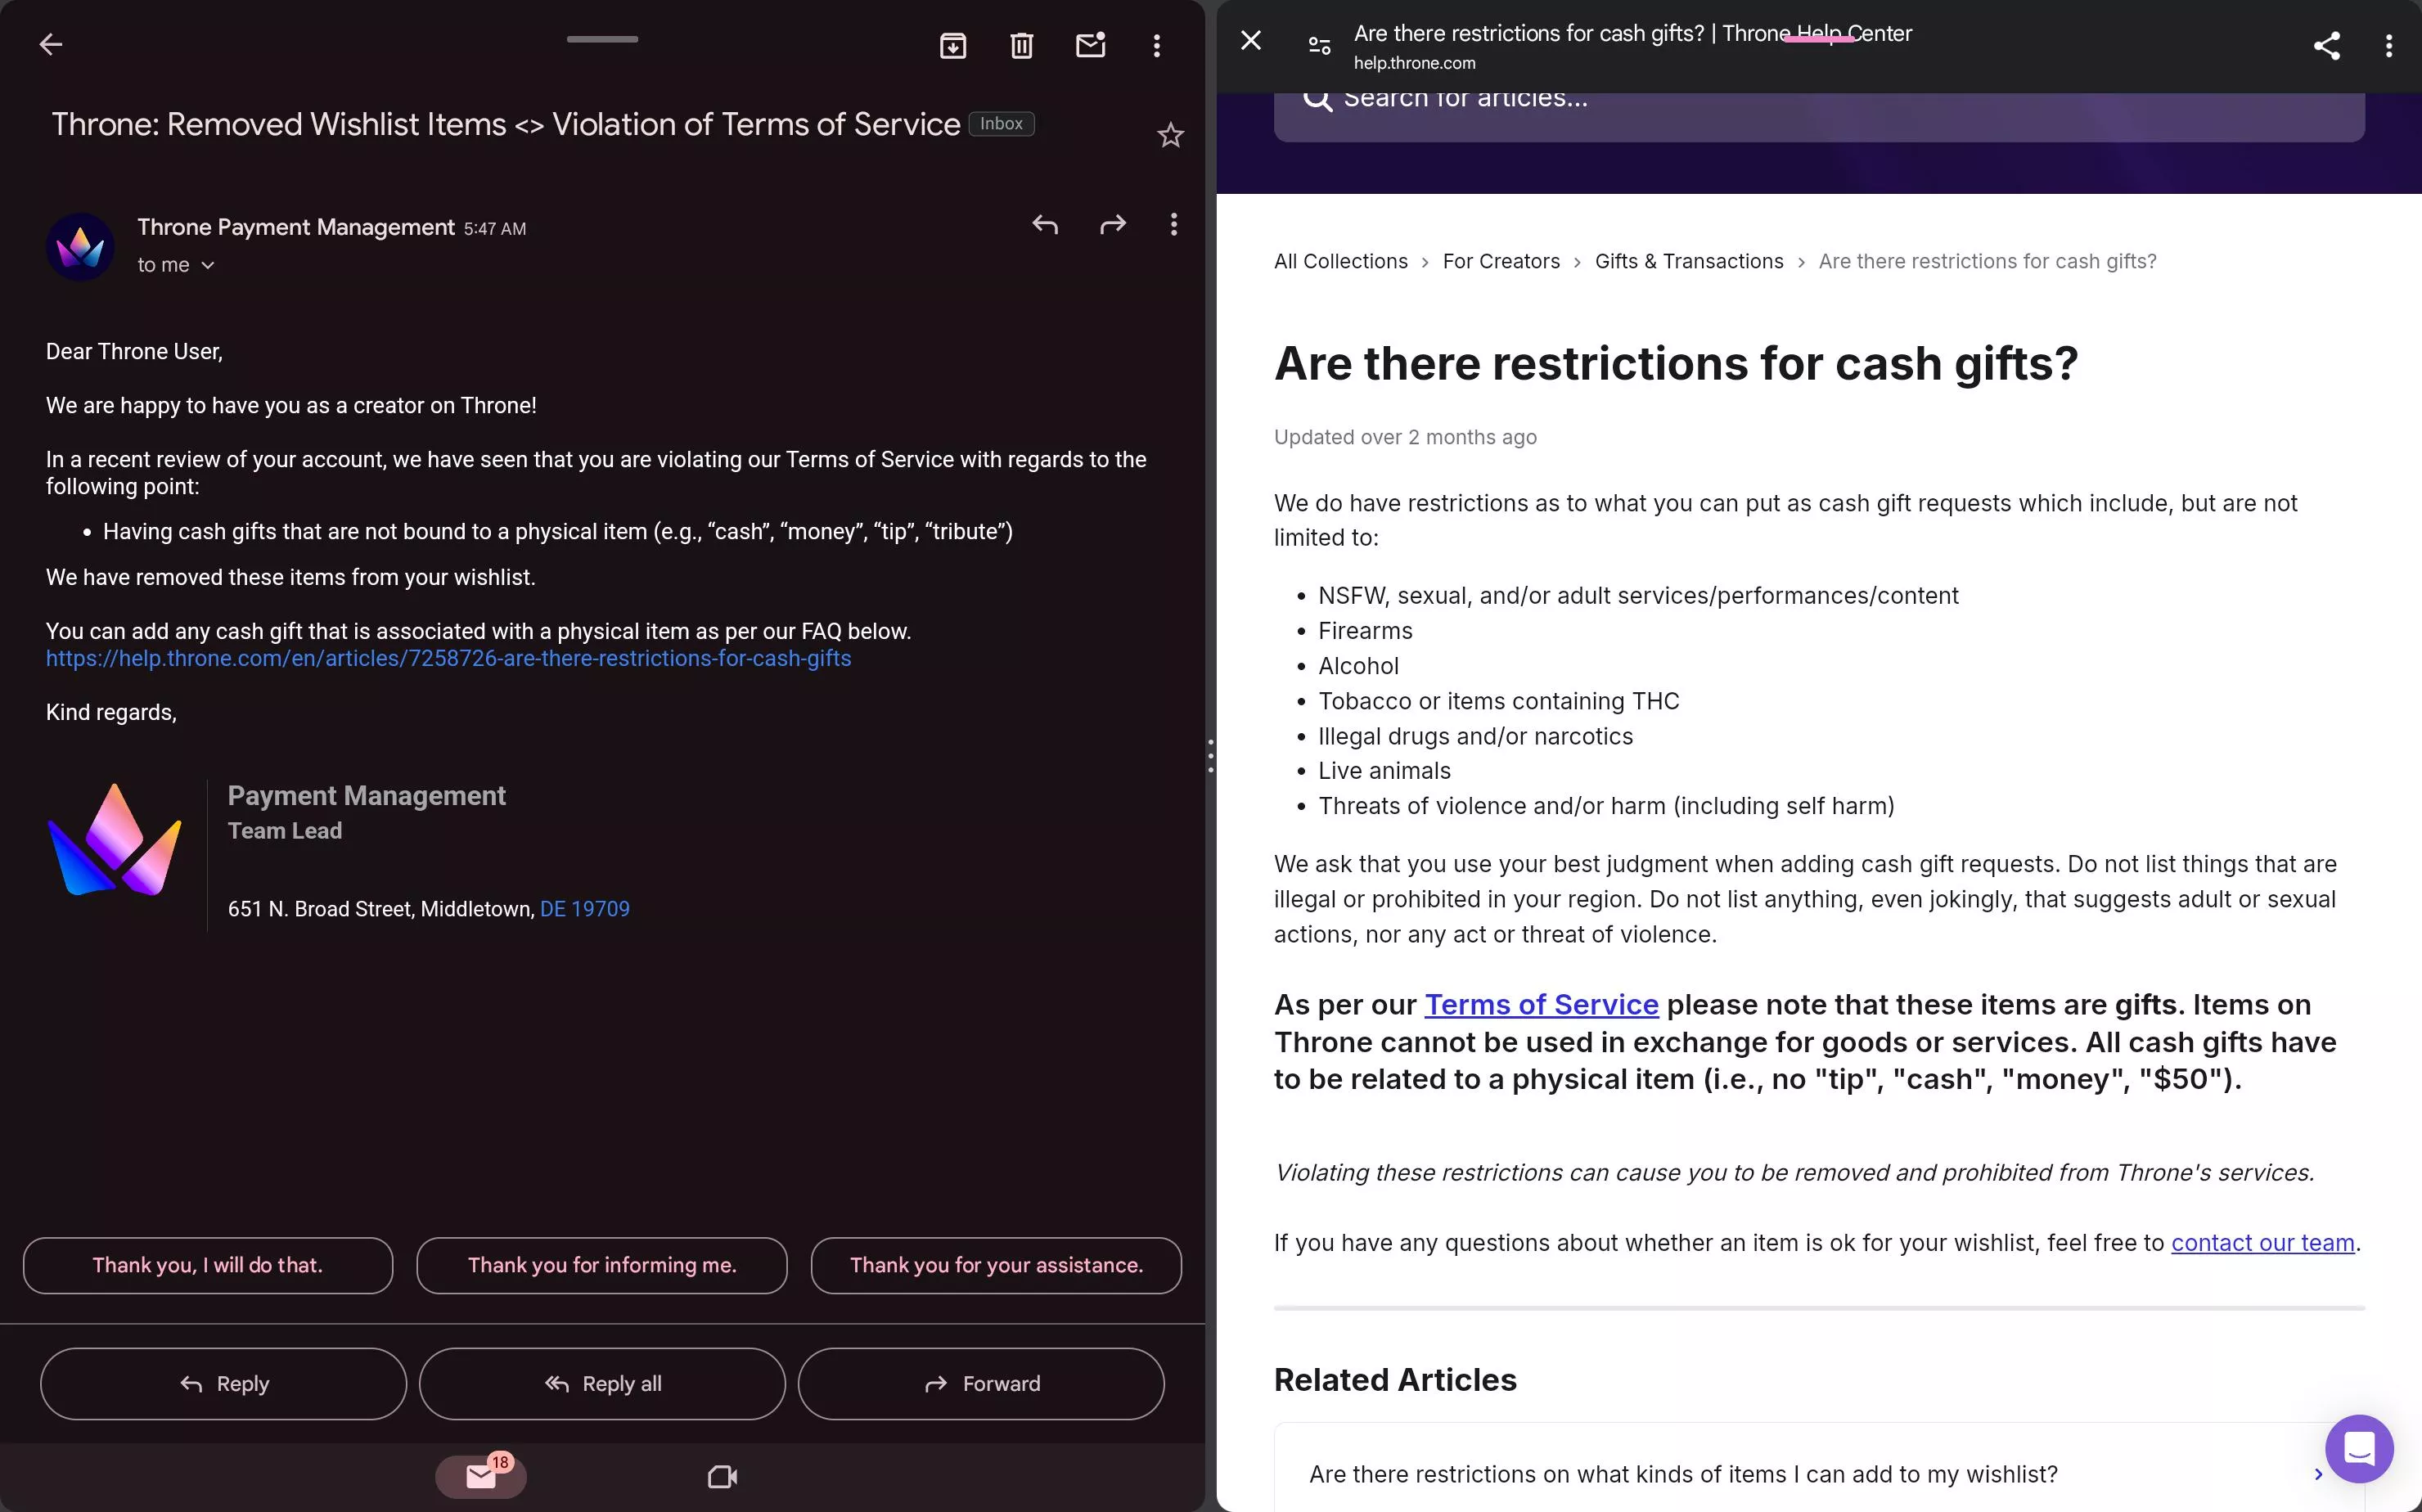The width and height of the screenshot is (2422, 1512).
Task: Go back to the inbox with the back arrow
Action: [51, 43]
